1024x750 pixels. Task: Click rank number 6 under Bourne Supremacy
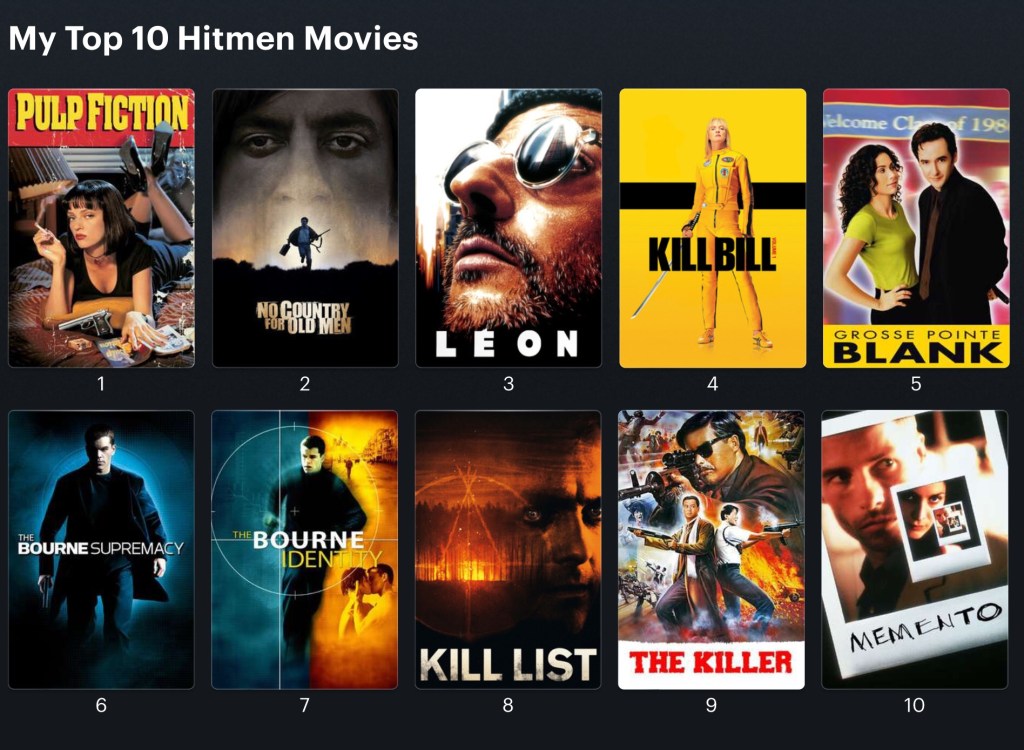click(101, 705)
